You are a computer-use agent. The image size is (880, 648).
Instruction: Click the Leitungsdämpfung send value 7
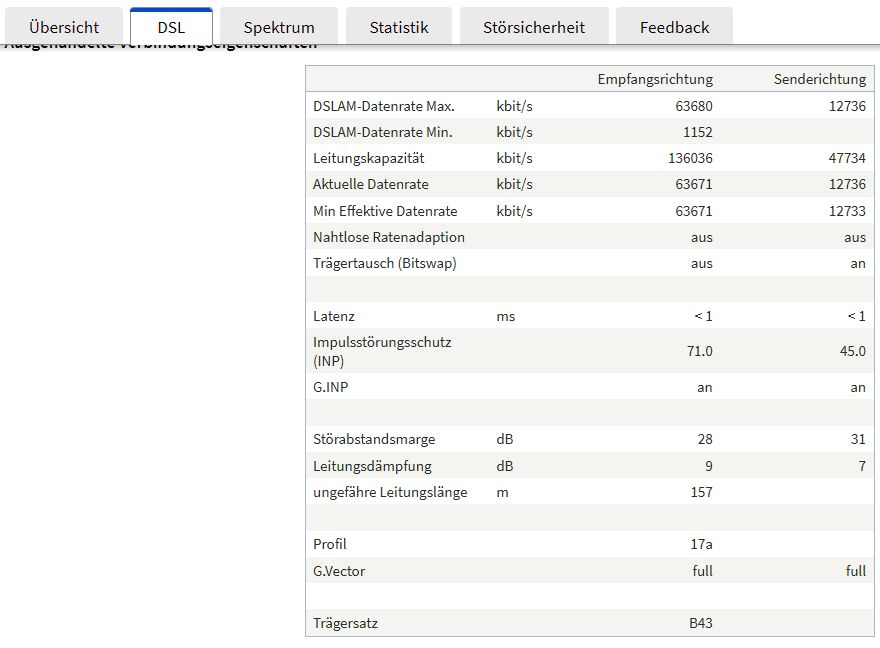pyautogui.click(x=862, y=466)
